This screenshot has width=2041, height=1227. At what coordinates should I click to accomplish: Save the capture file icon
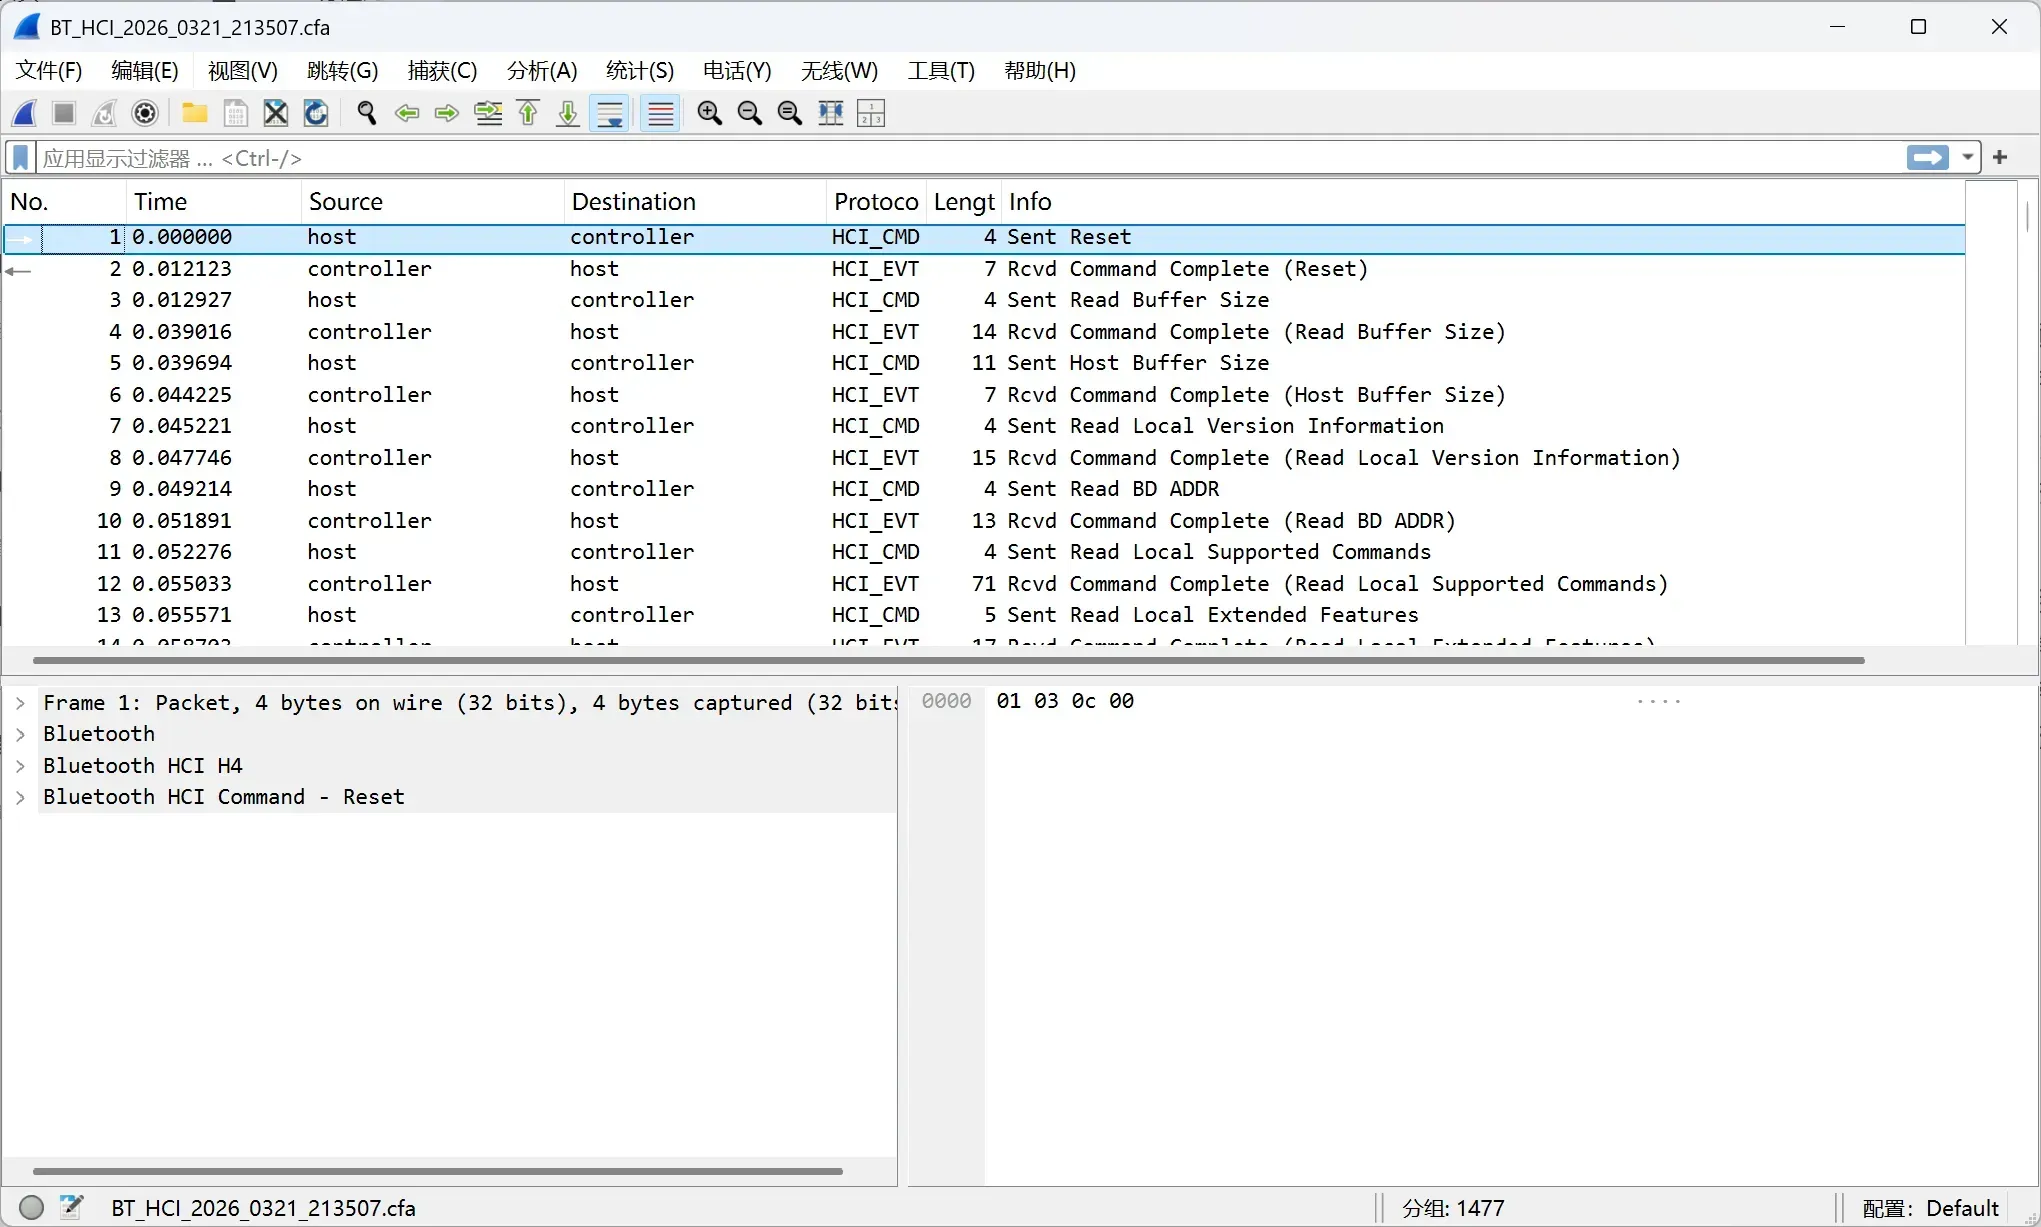click(235, 113)
